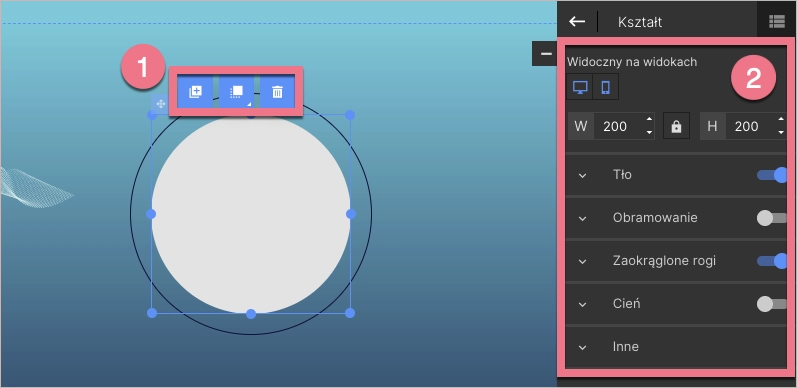Click the W width input field
797x388 pixels.
[x=619, y=126]
